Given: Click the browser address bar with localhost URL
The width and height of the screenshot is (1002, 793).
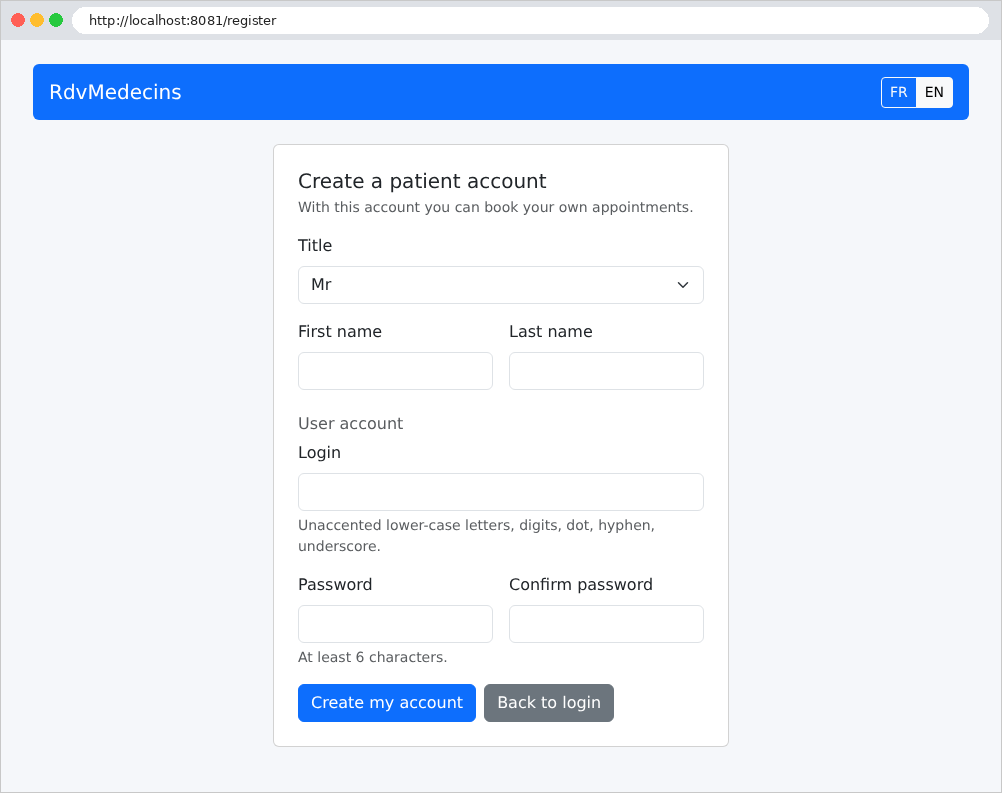Looking at the screenshot, I should [530, 20].
